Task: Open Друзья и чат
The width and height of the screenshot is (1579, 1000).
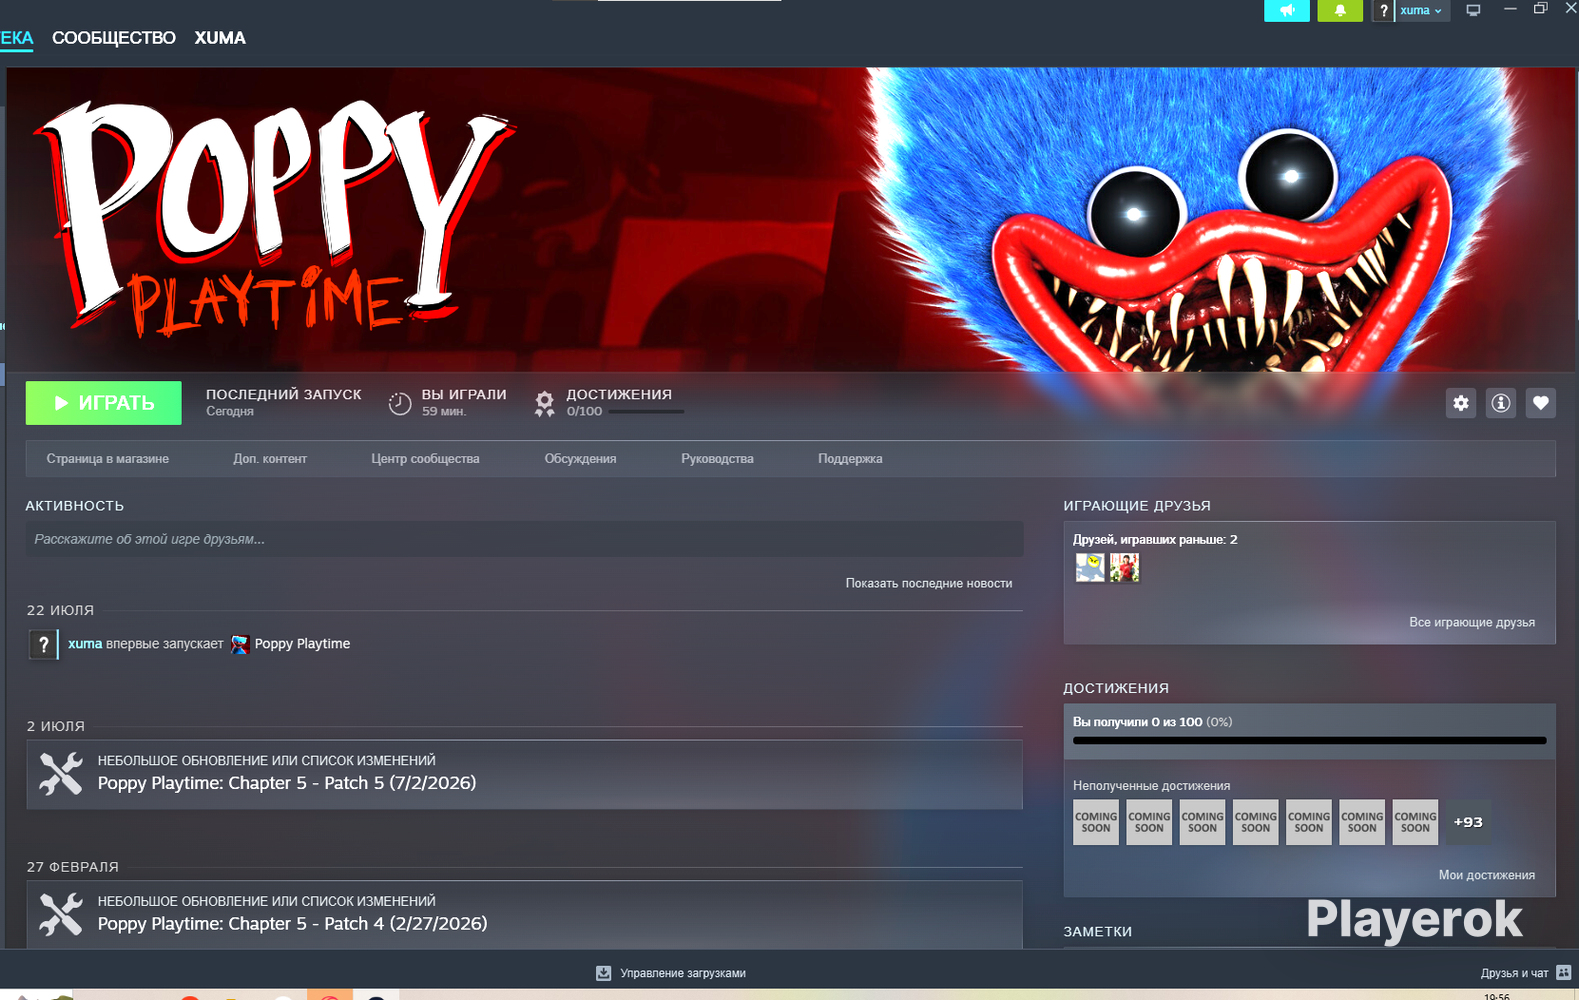Action: click(x=1514, y=973)
